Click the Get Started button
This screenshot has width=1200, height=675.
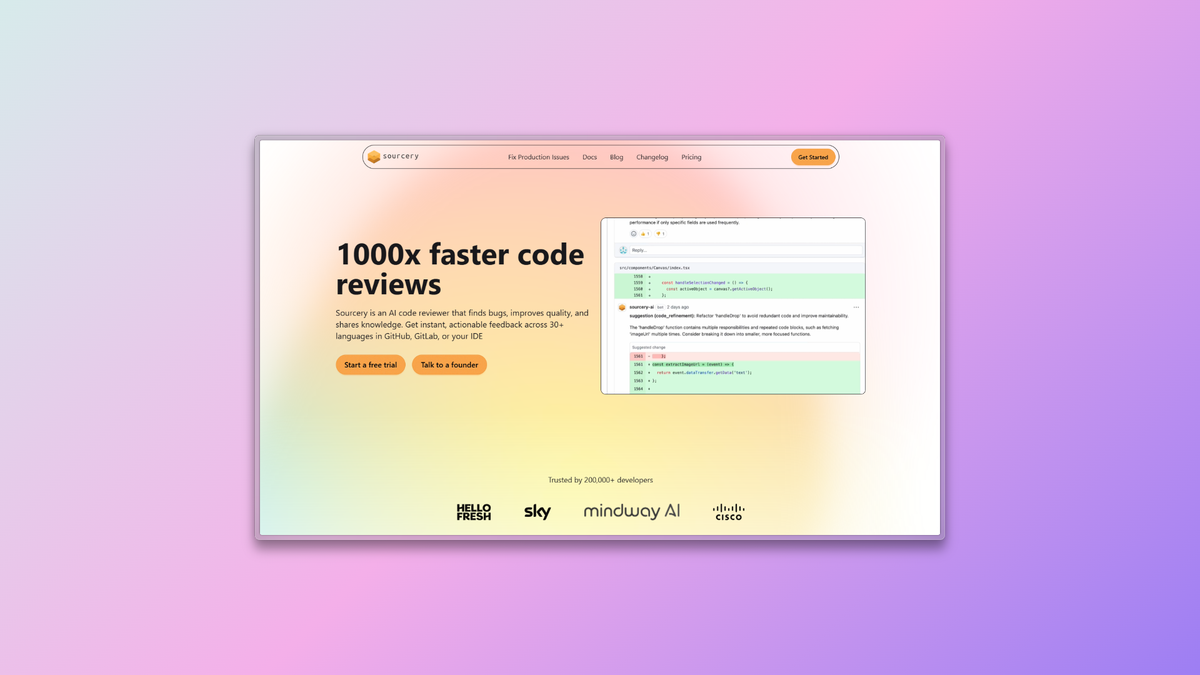812,157
